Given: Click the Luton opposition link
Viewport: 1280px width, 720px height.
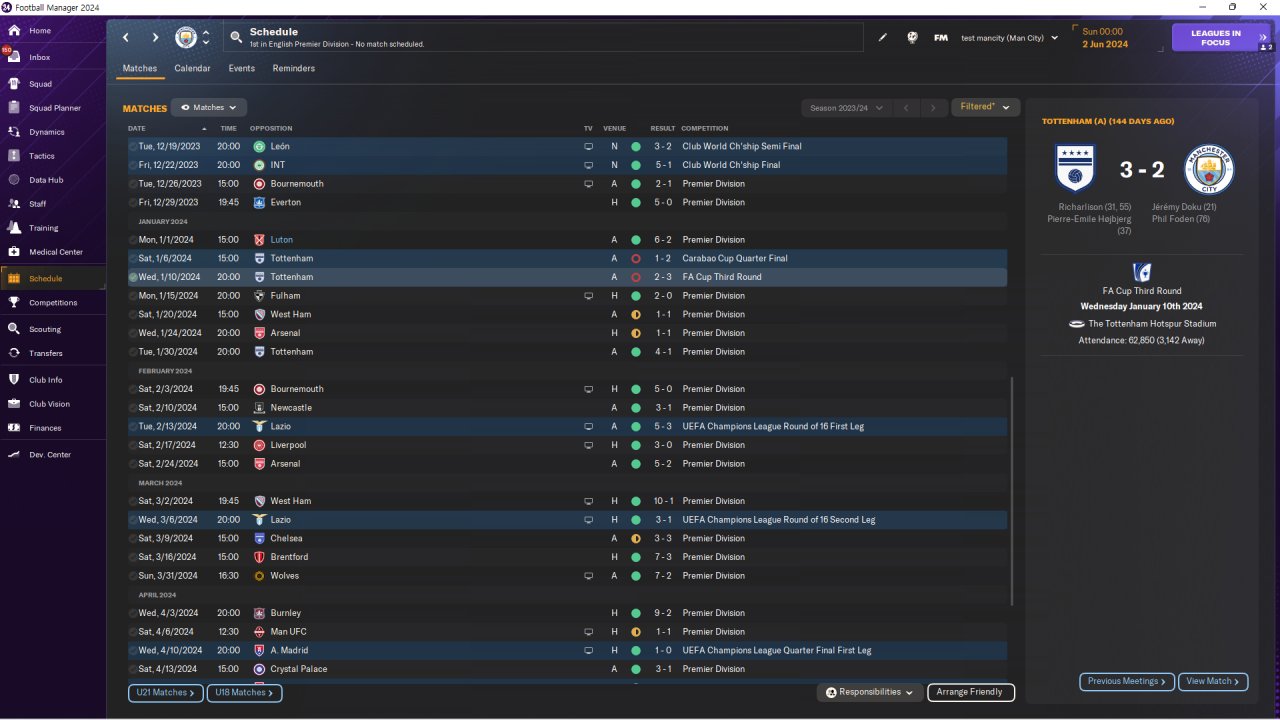Looking at the screenshot, I should click(x=280, y=240).
